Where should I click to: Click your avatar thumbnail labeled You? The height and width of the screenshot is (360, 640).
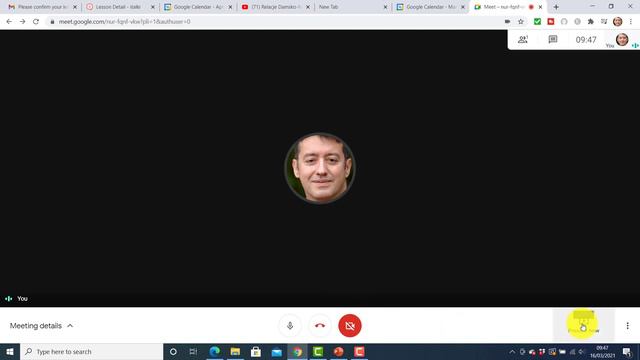[622, 40]
